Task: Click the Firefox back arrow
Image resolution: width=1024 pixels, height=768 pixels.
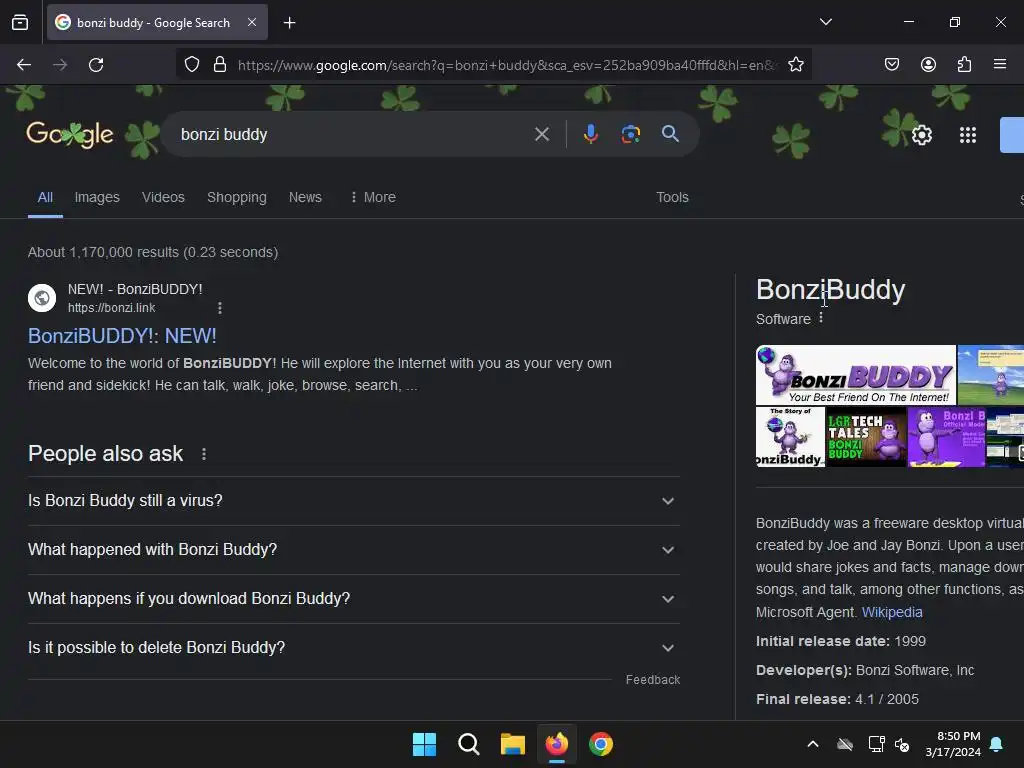Action: pyautogui.click(x=24, y=65)
